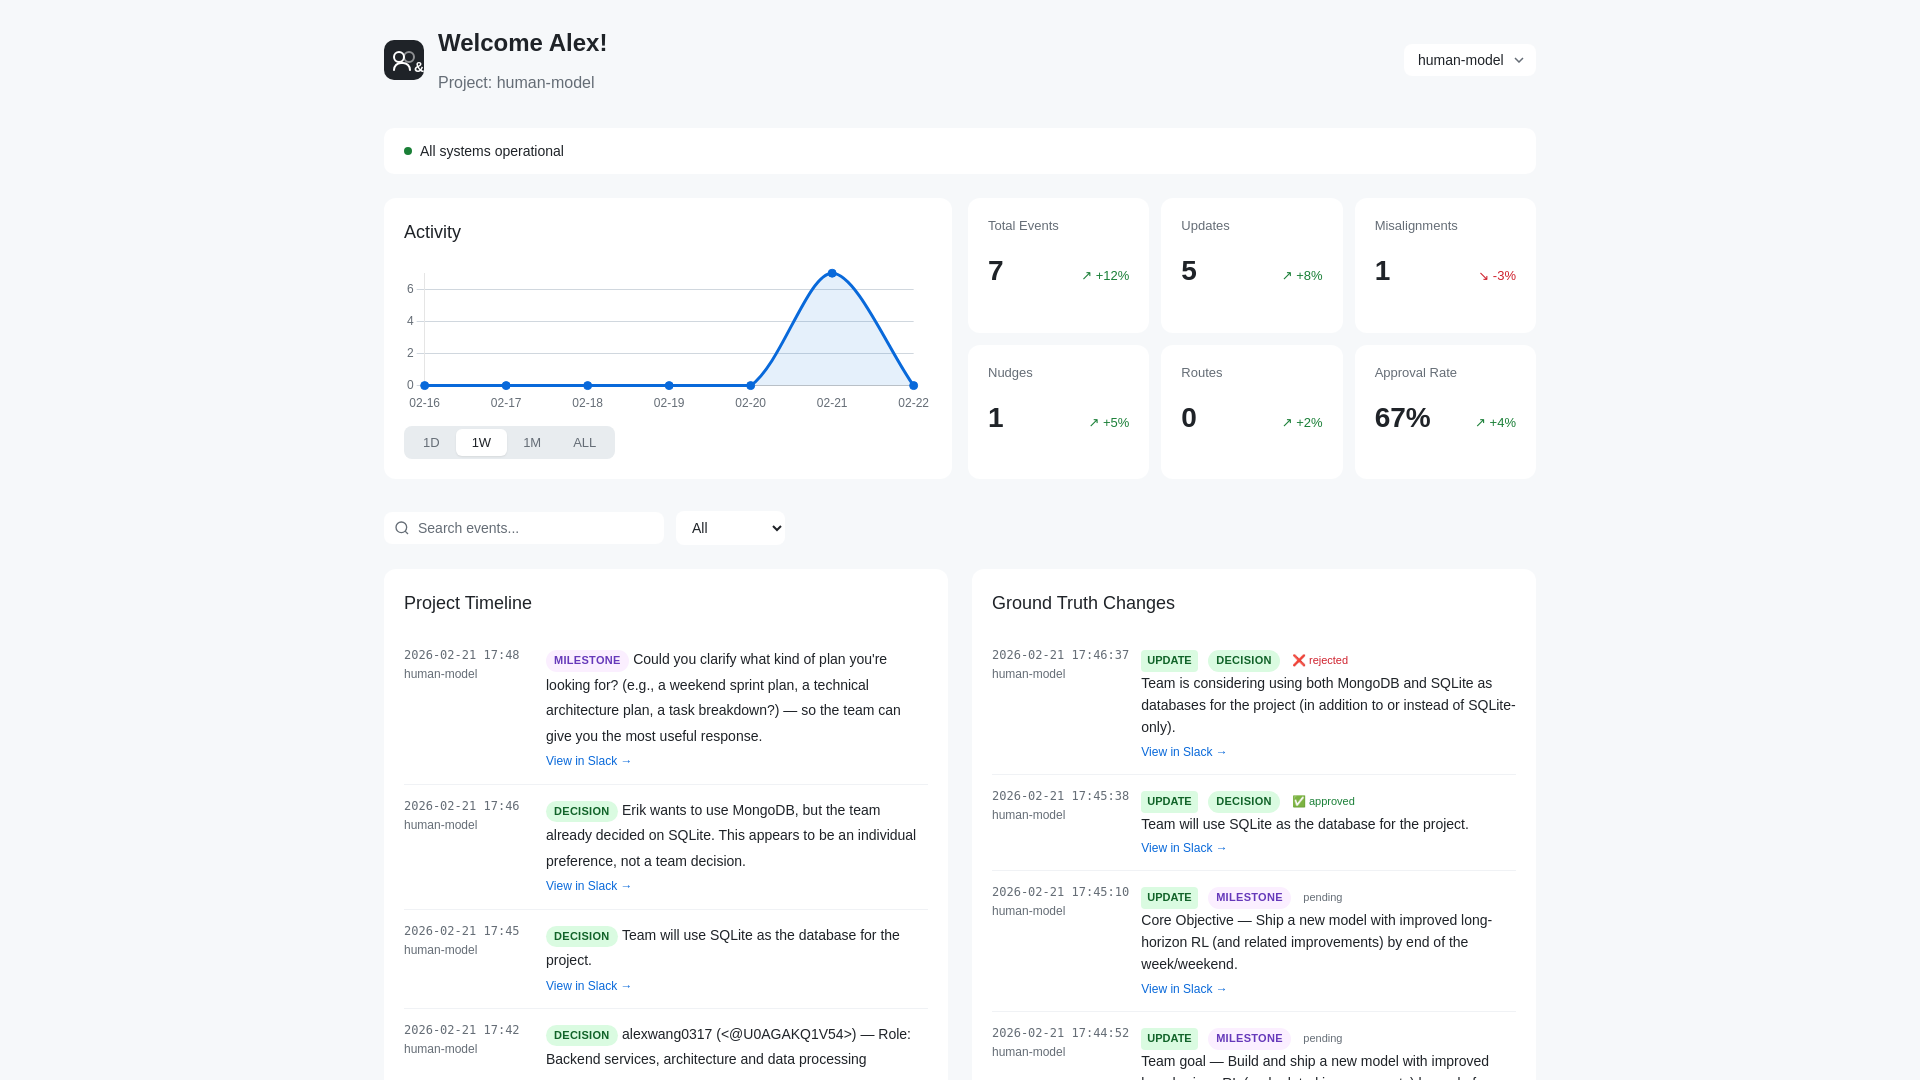Open View in Slack under timeline SQLite decision
The image size is (1920, 1080).
pyautogui.click(x=588, y=986)
